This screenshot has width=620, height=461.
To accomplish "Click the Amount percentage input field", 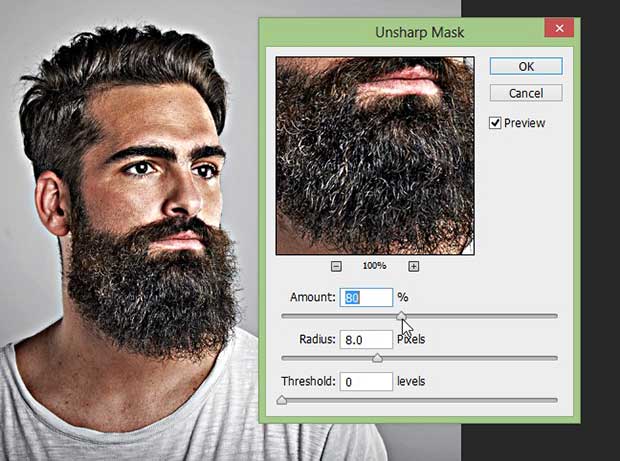I will pos(366,297).
